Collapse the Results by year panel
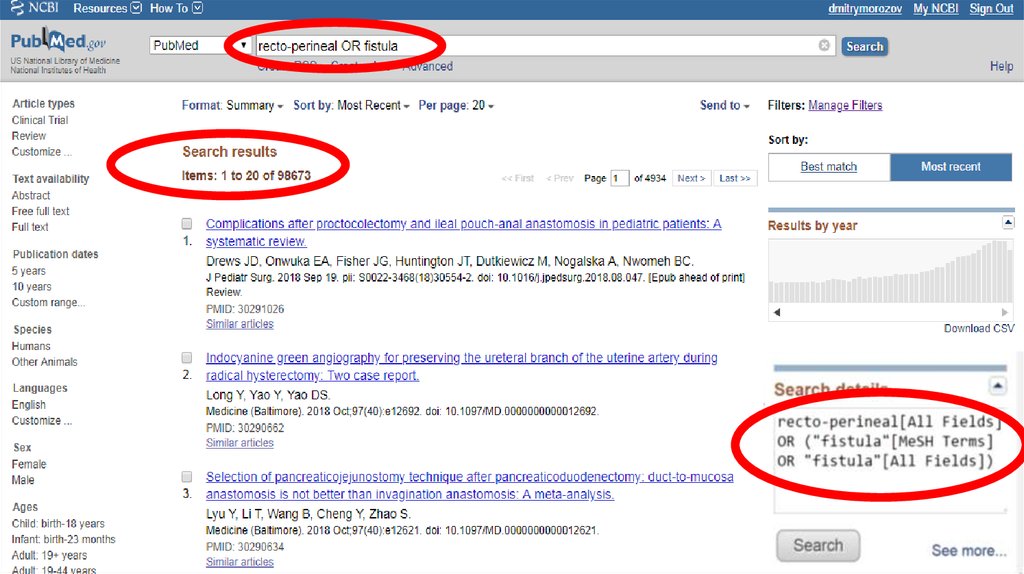 pos(1008,223)
